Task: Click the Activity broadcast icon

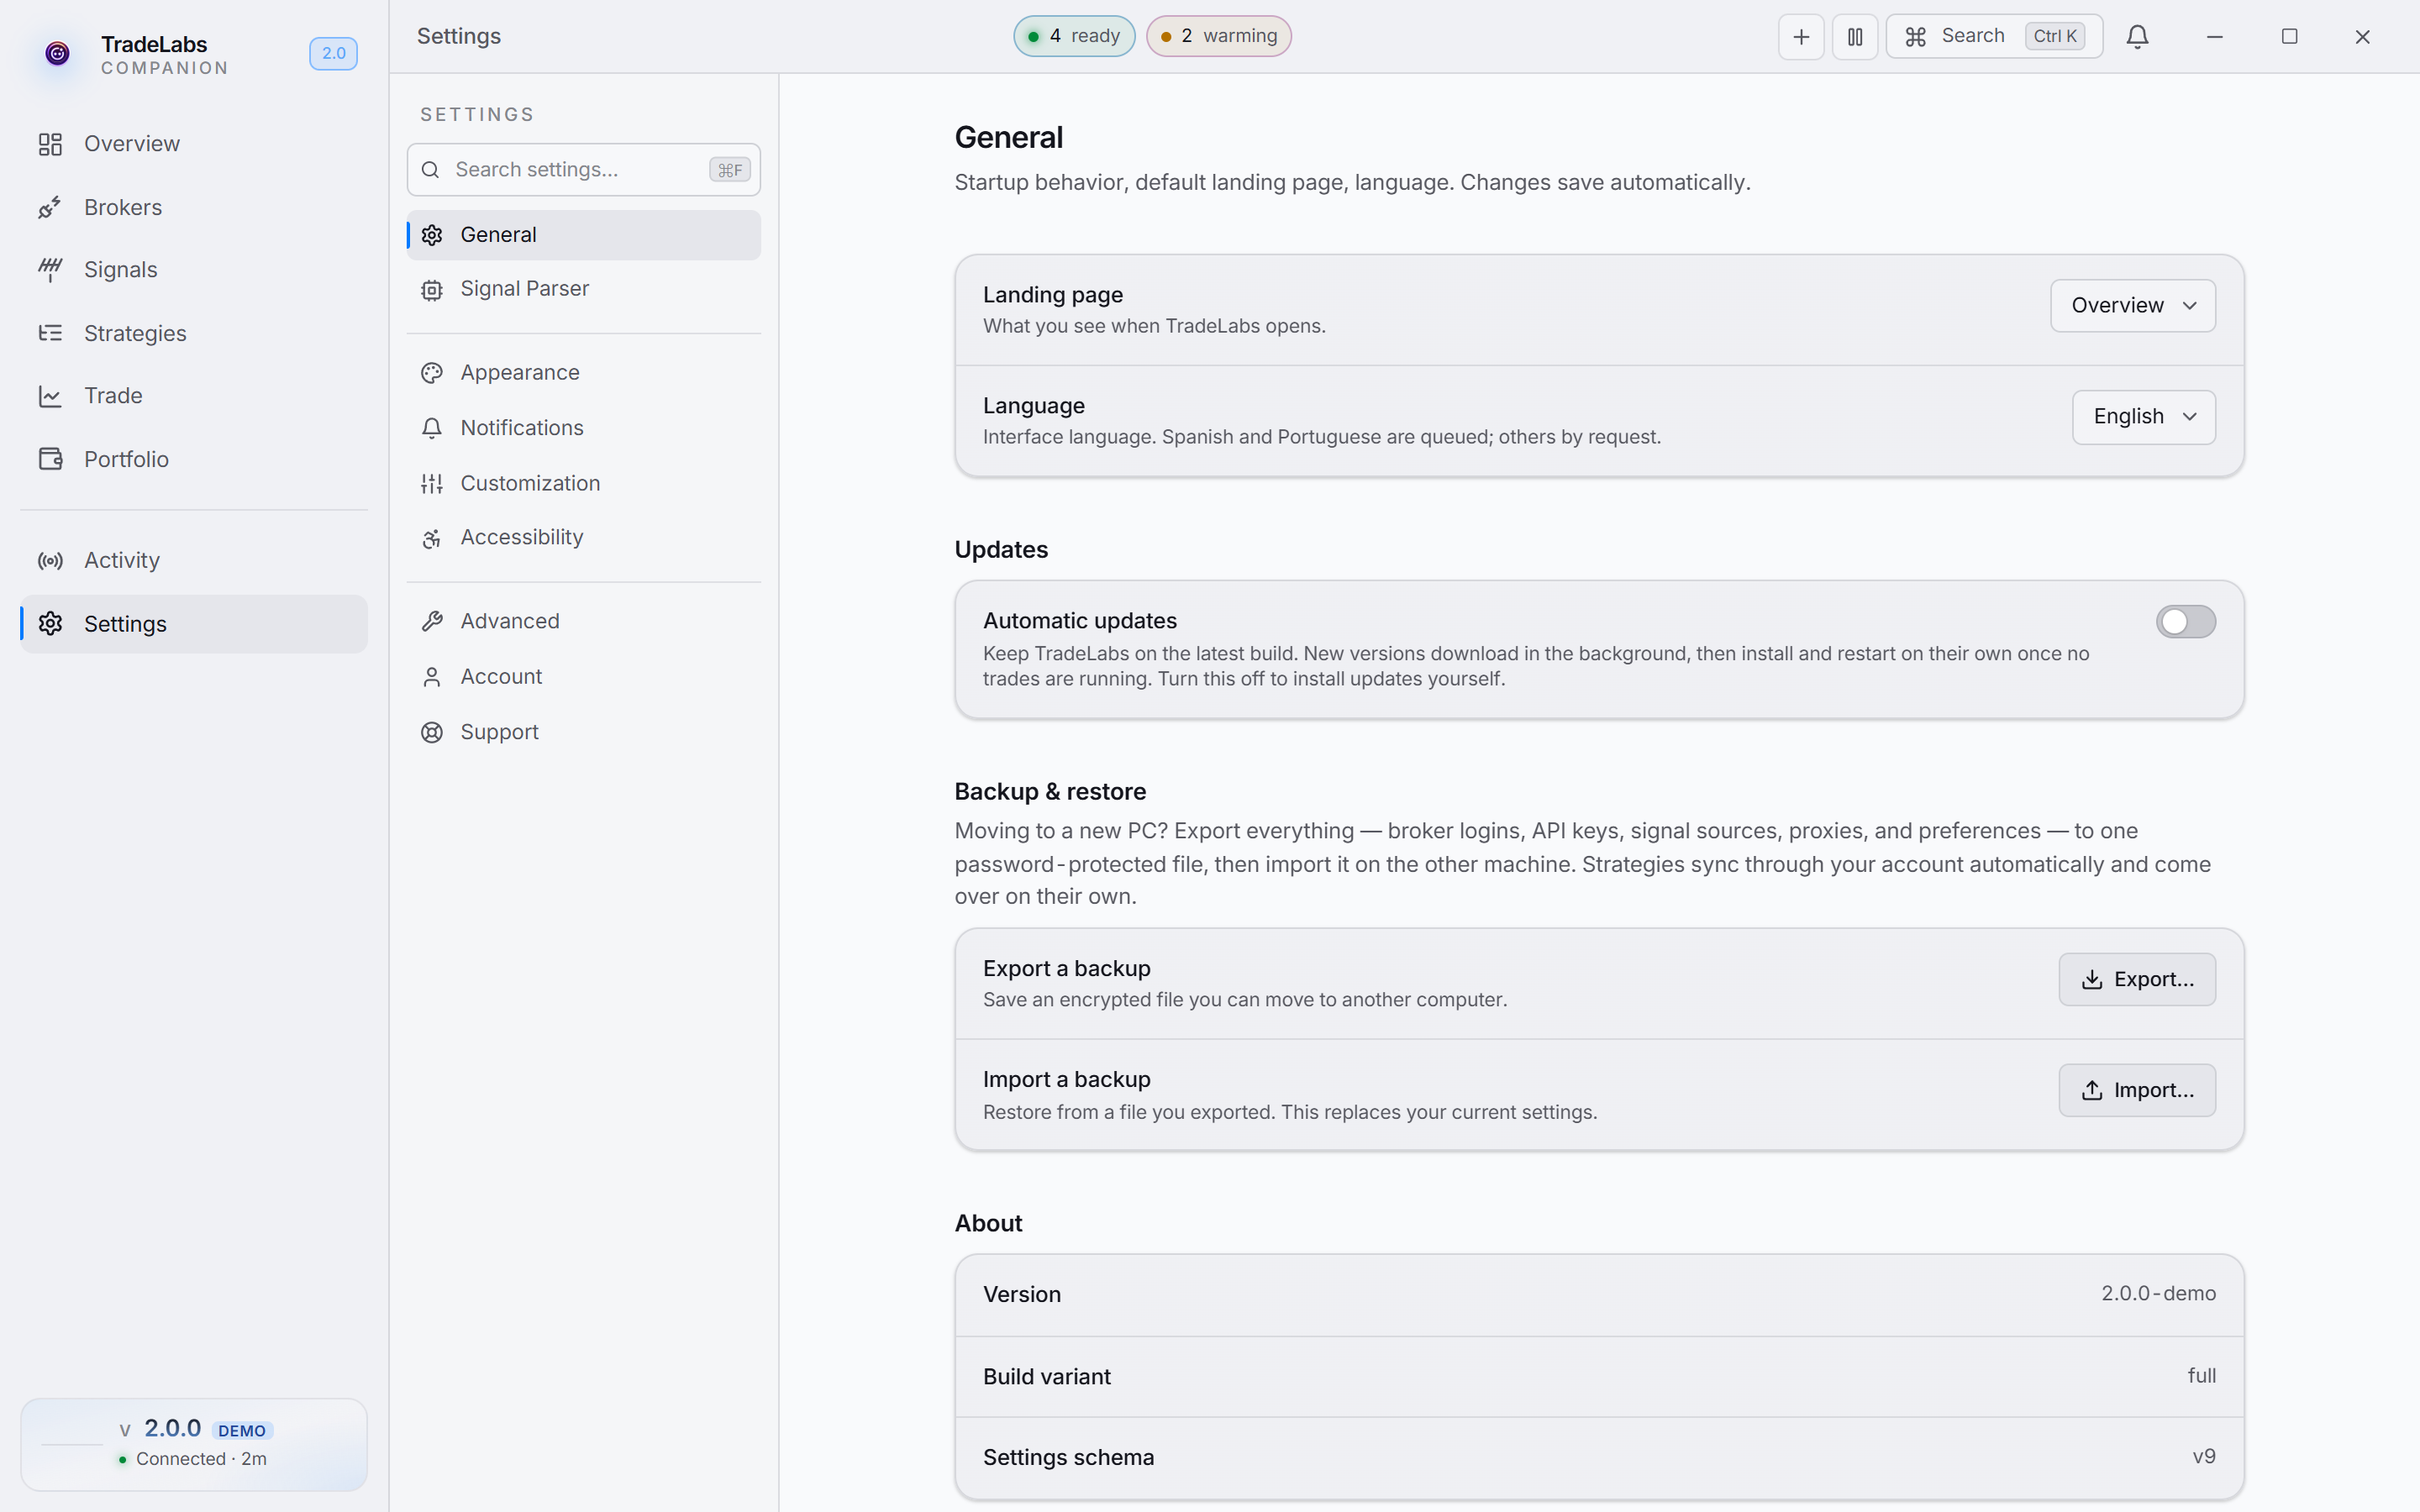Action: [x=50, y=561]
